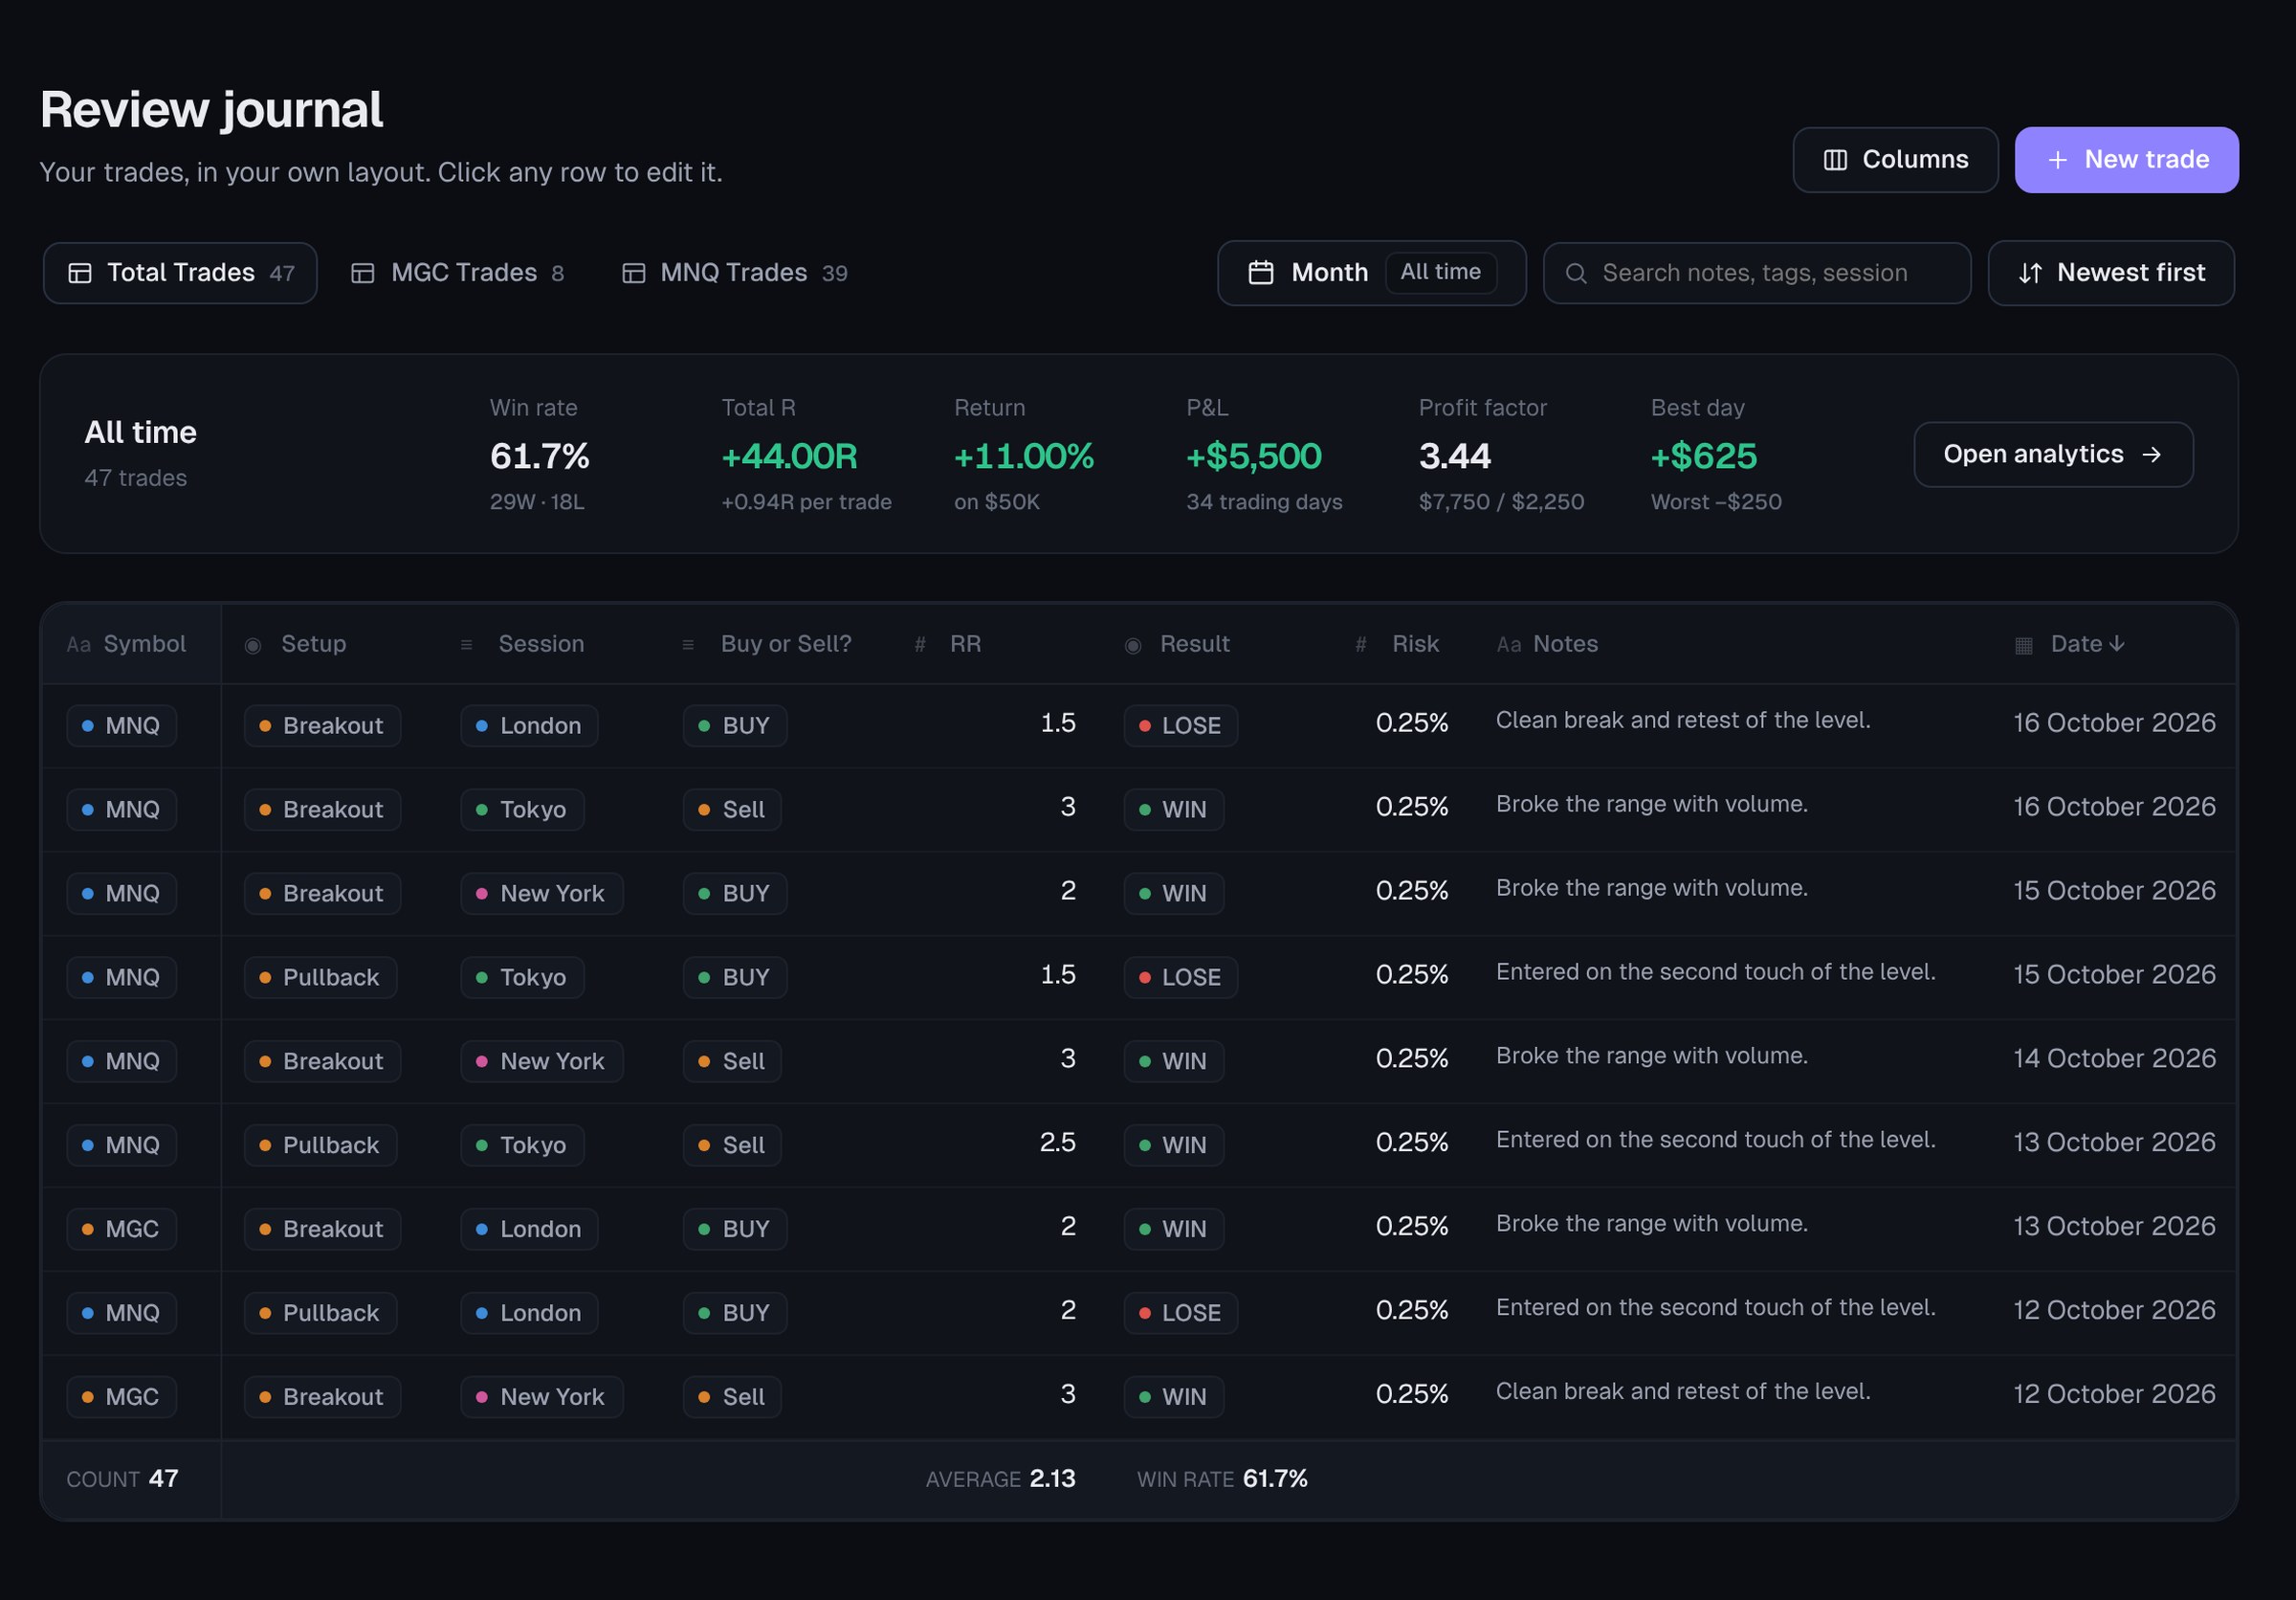Click the 14 October 2026 date cell
The image size is (2296, 1600).
(2114, 1058)
